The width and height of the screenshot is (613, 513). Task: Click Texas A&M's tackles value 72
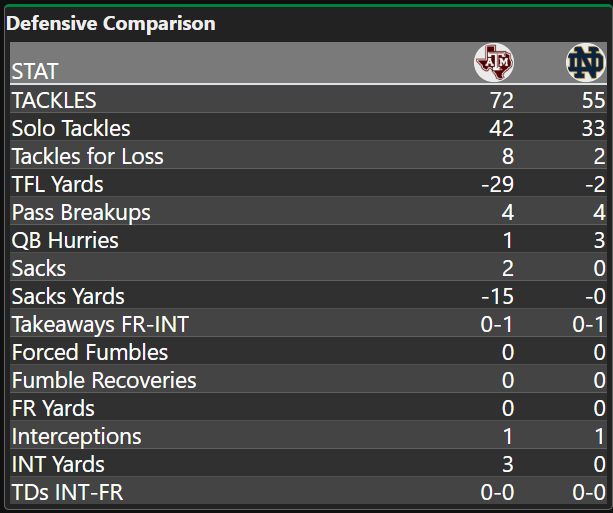(x=501, y=100)
